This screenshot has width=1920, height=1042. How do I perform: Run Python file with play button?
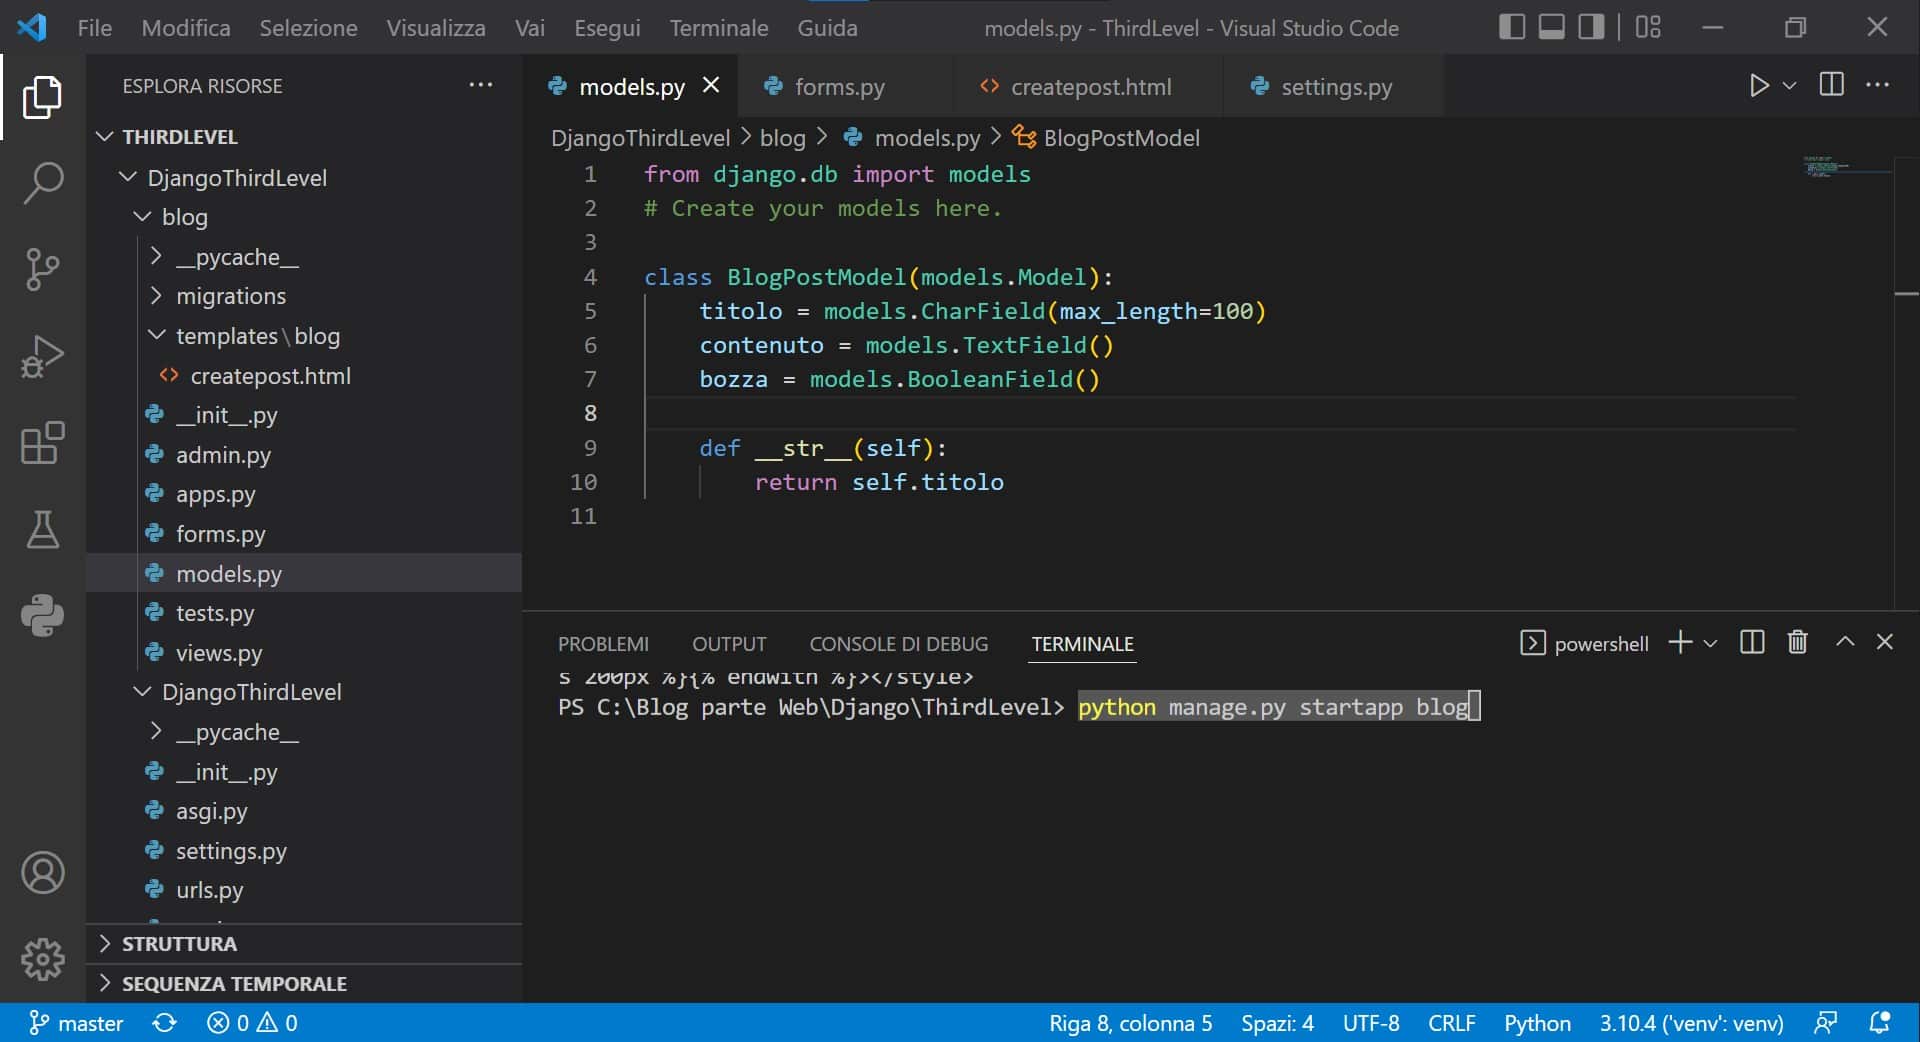coord(1758,86)
